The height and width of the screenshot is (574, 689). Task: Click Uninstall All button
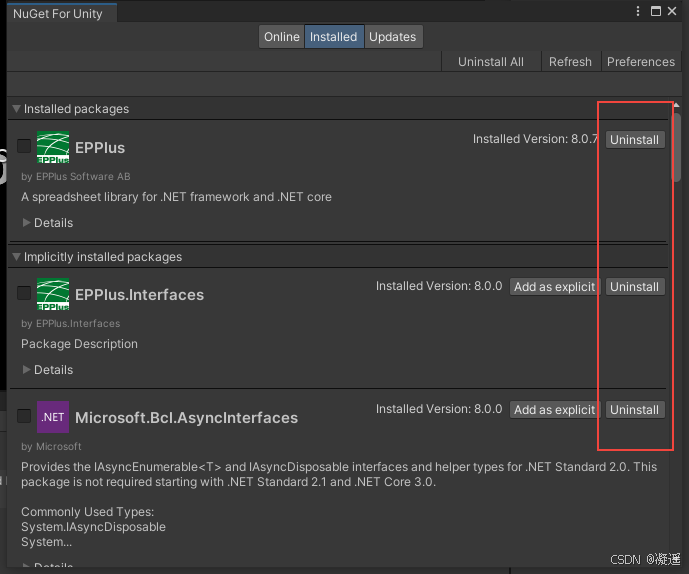(491, 62)
